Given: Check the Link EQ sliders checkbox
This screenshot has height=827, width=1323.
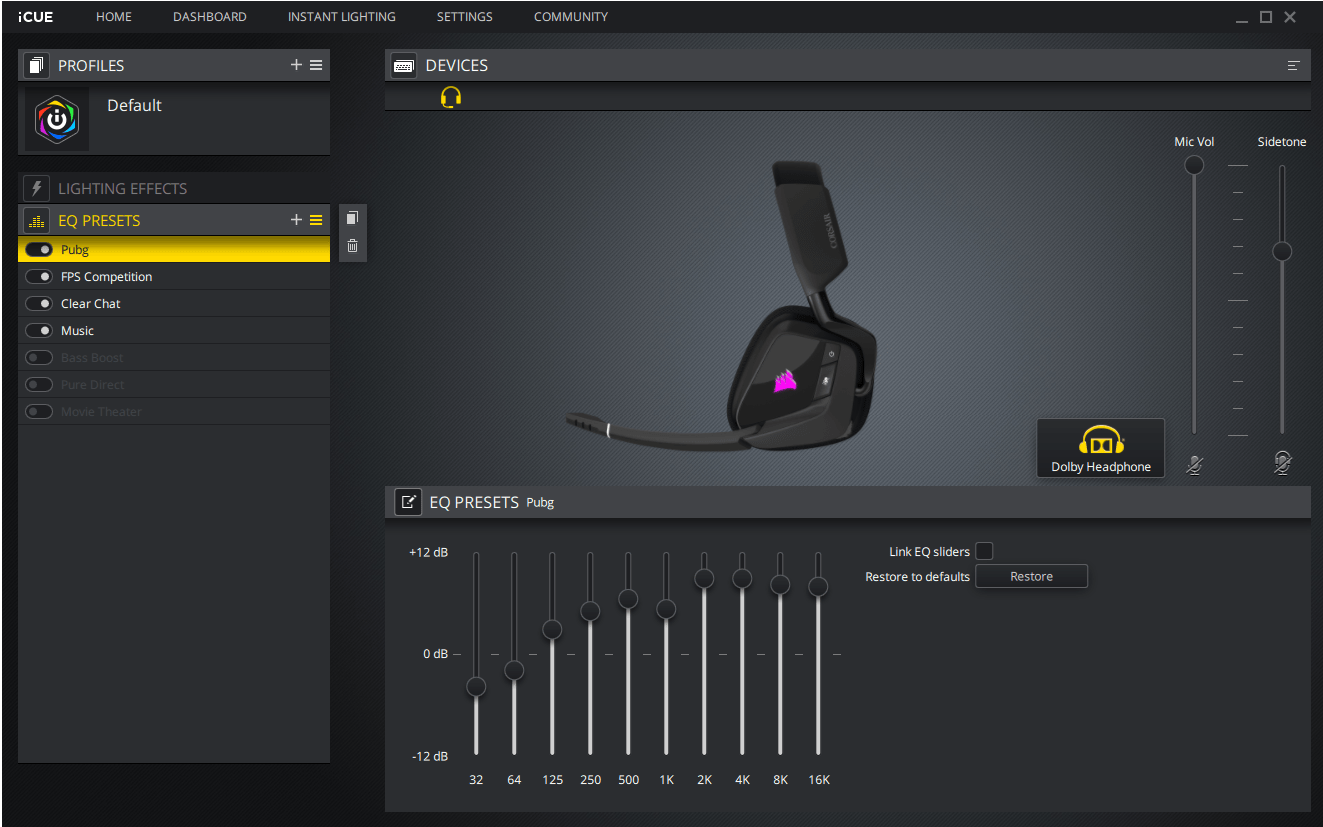Looking at the screenshot, I should (984, 551).
